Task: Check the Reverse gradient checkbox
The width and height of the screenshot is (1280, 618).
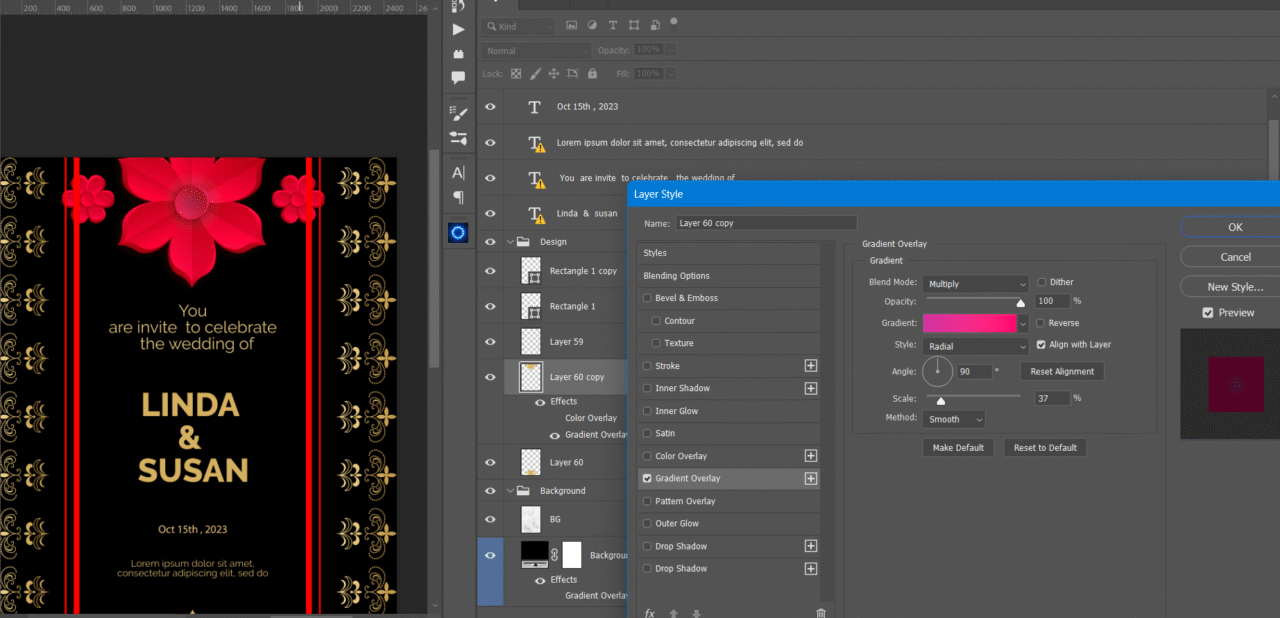Action: coord(1042,323)
